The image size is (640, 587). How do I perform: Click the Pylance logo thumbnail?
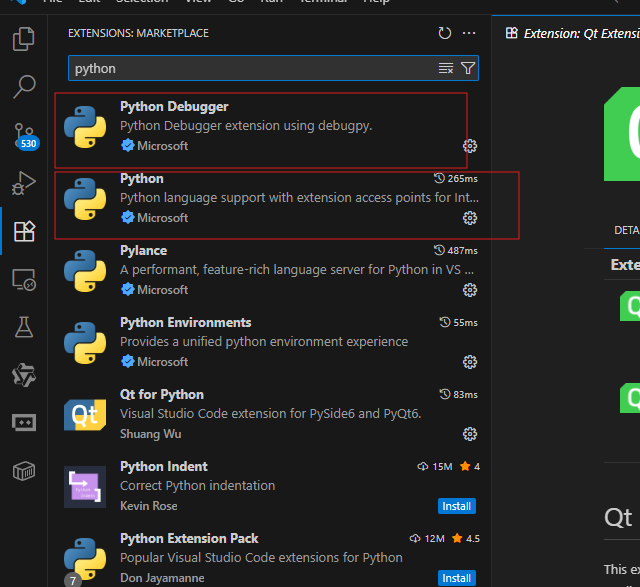coord(85,271)
